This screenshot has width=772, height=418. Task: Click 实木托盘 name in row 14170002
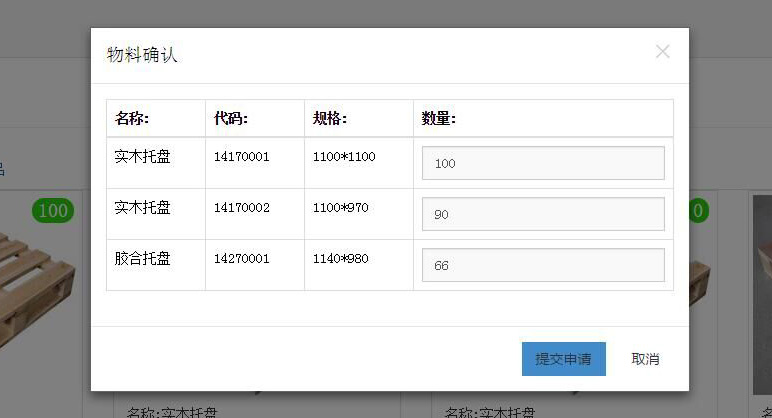point(142,207)
